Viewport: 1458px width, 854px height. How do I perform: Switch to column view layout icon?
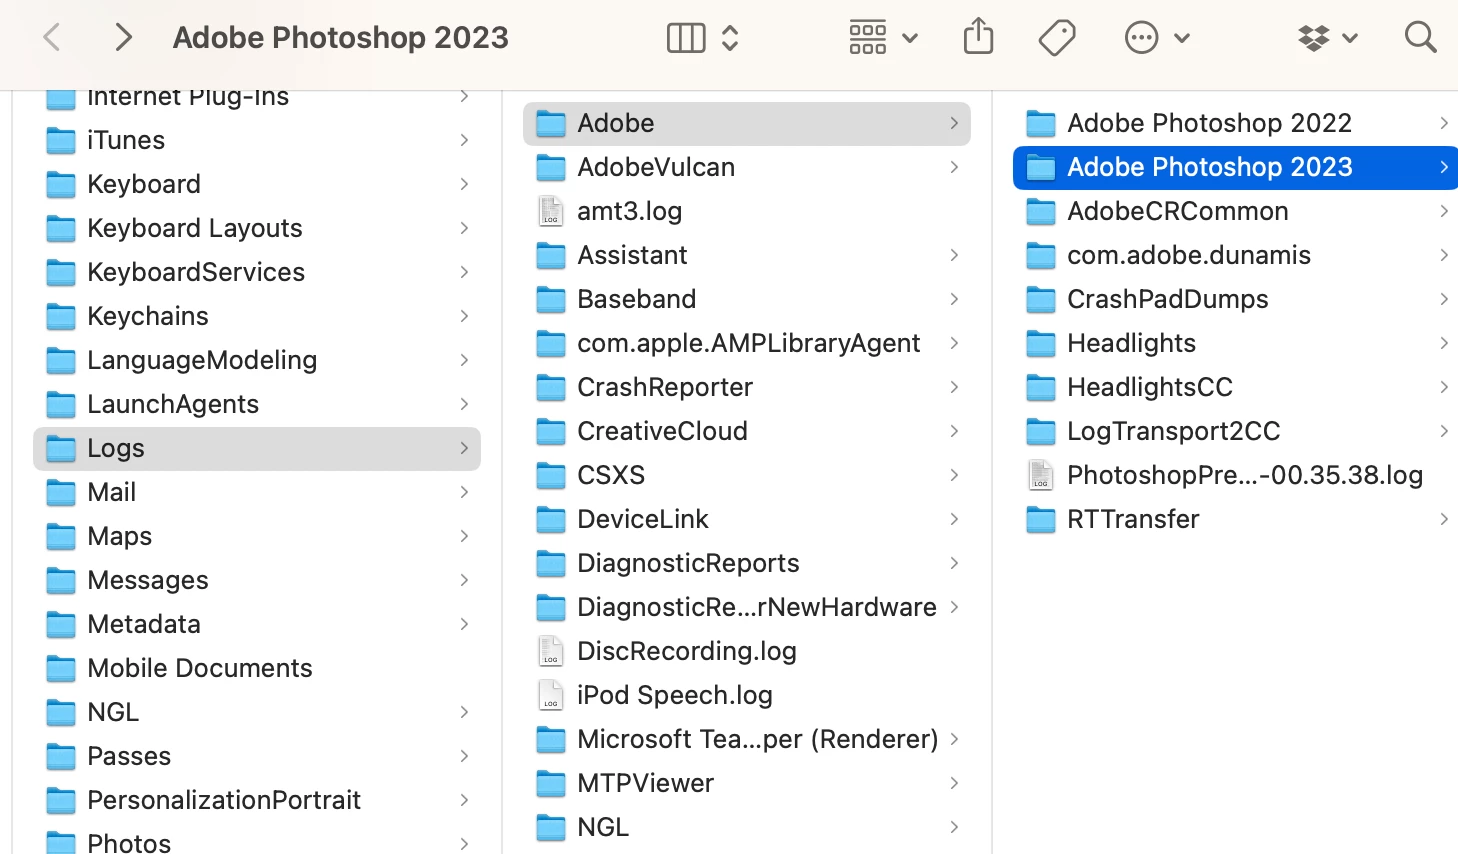[x=686, y=38]
